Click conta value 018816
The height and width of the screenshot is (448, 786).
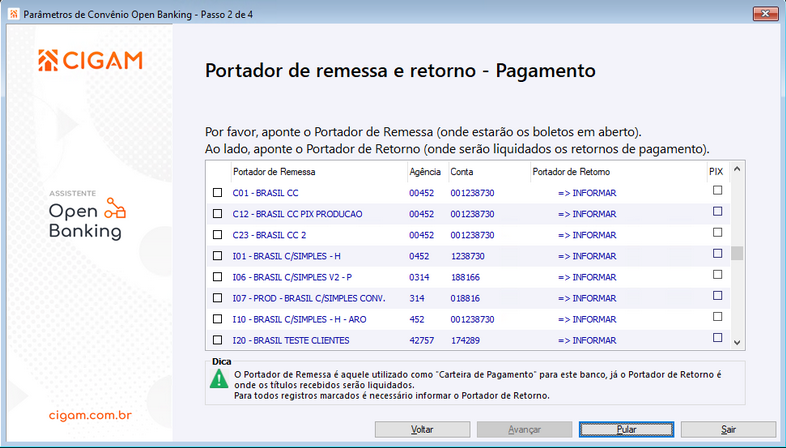(465, 298)
